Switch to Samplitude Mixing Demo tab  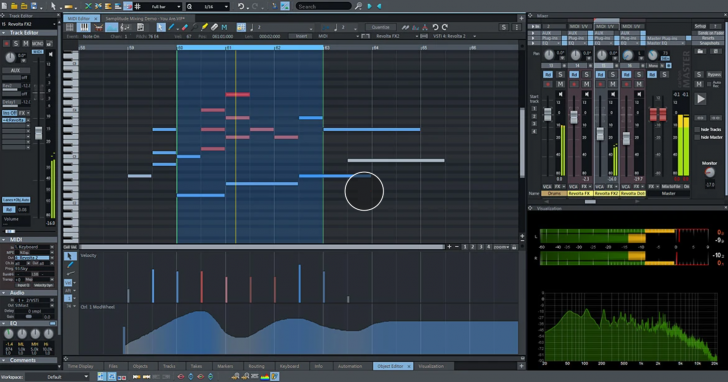pos(145,19)
